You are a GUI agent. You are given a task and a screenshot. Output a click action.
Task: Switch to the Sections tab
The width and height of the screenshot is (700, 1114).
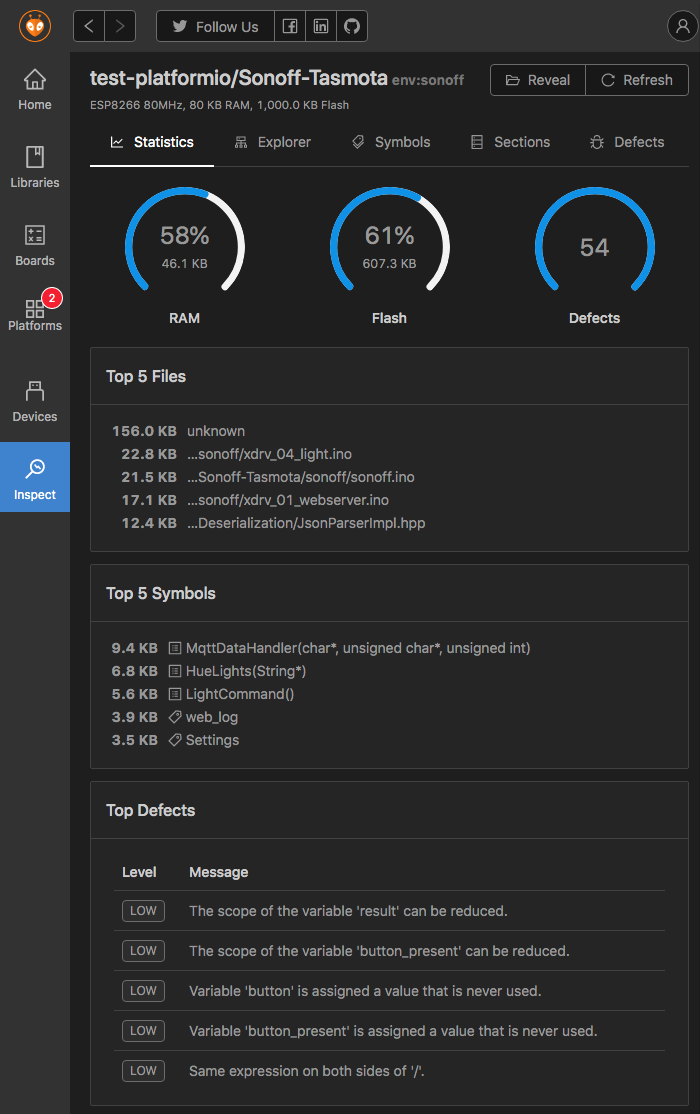(510, 142)
